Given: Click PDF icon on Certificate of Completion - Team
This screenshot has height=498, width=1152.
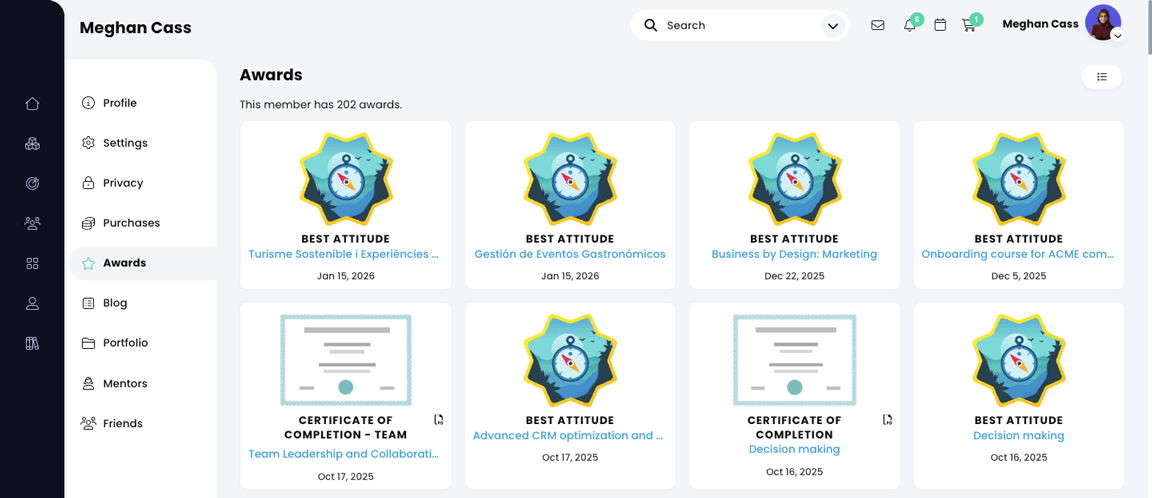Looking at the screenshot, I should pos(439,419).
